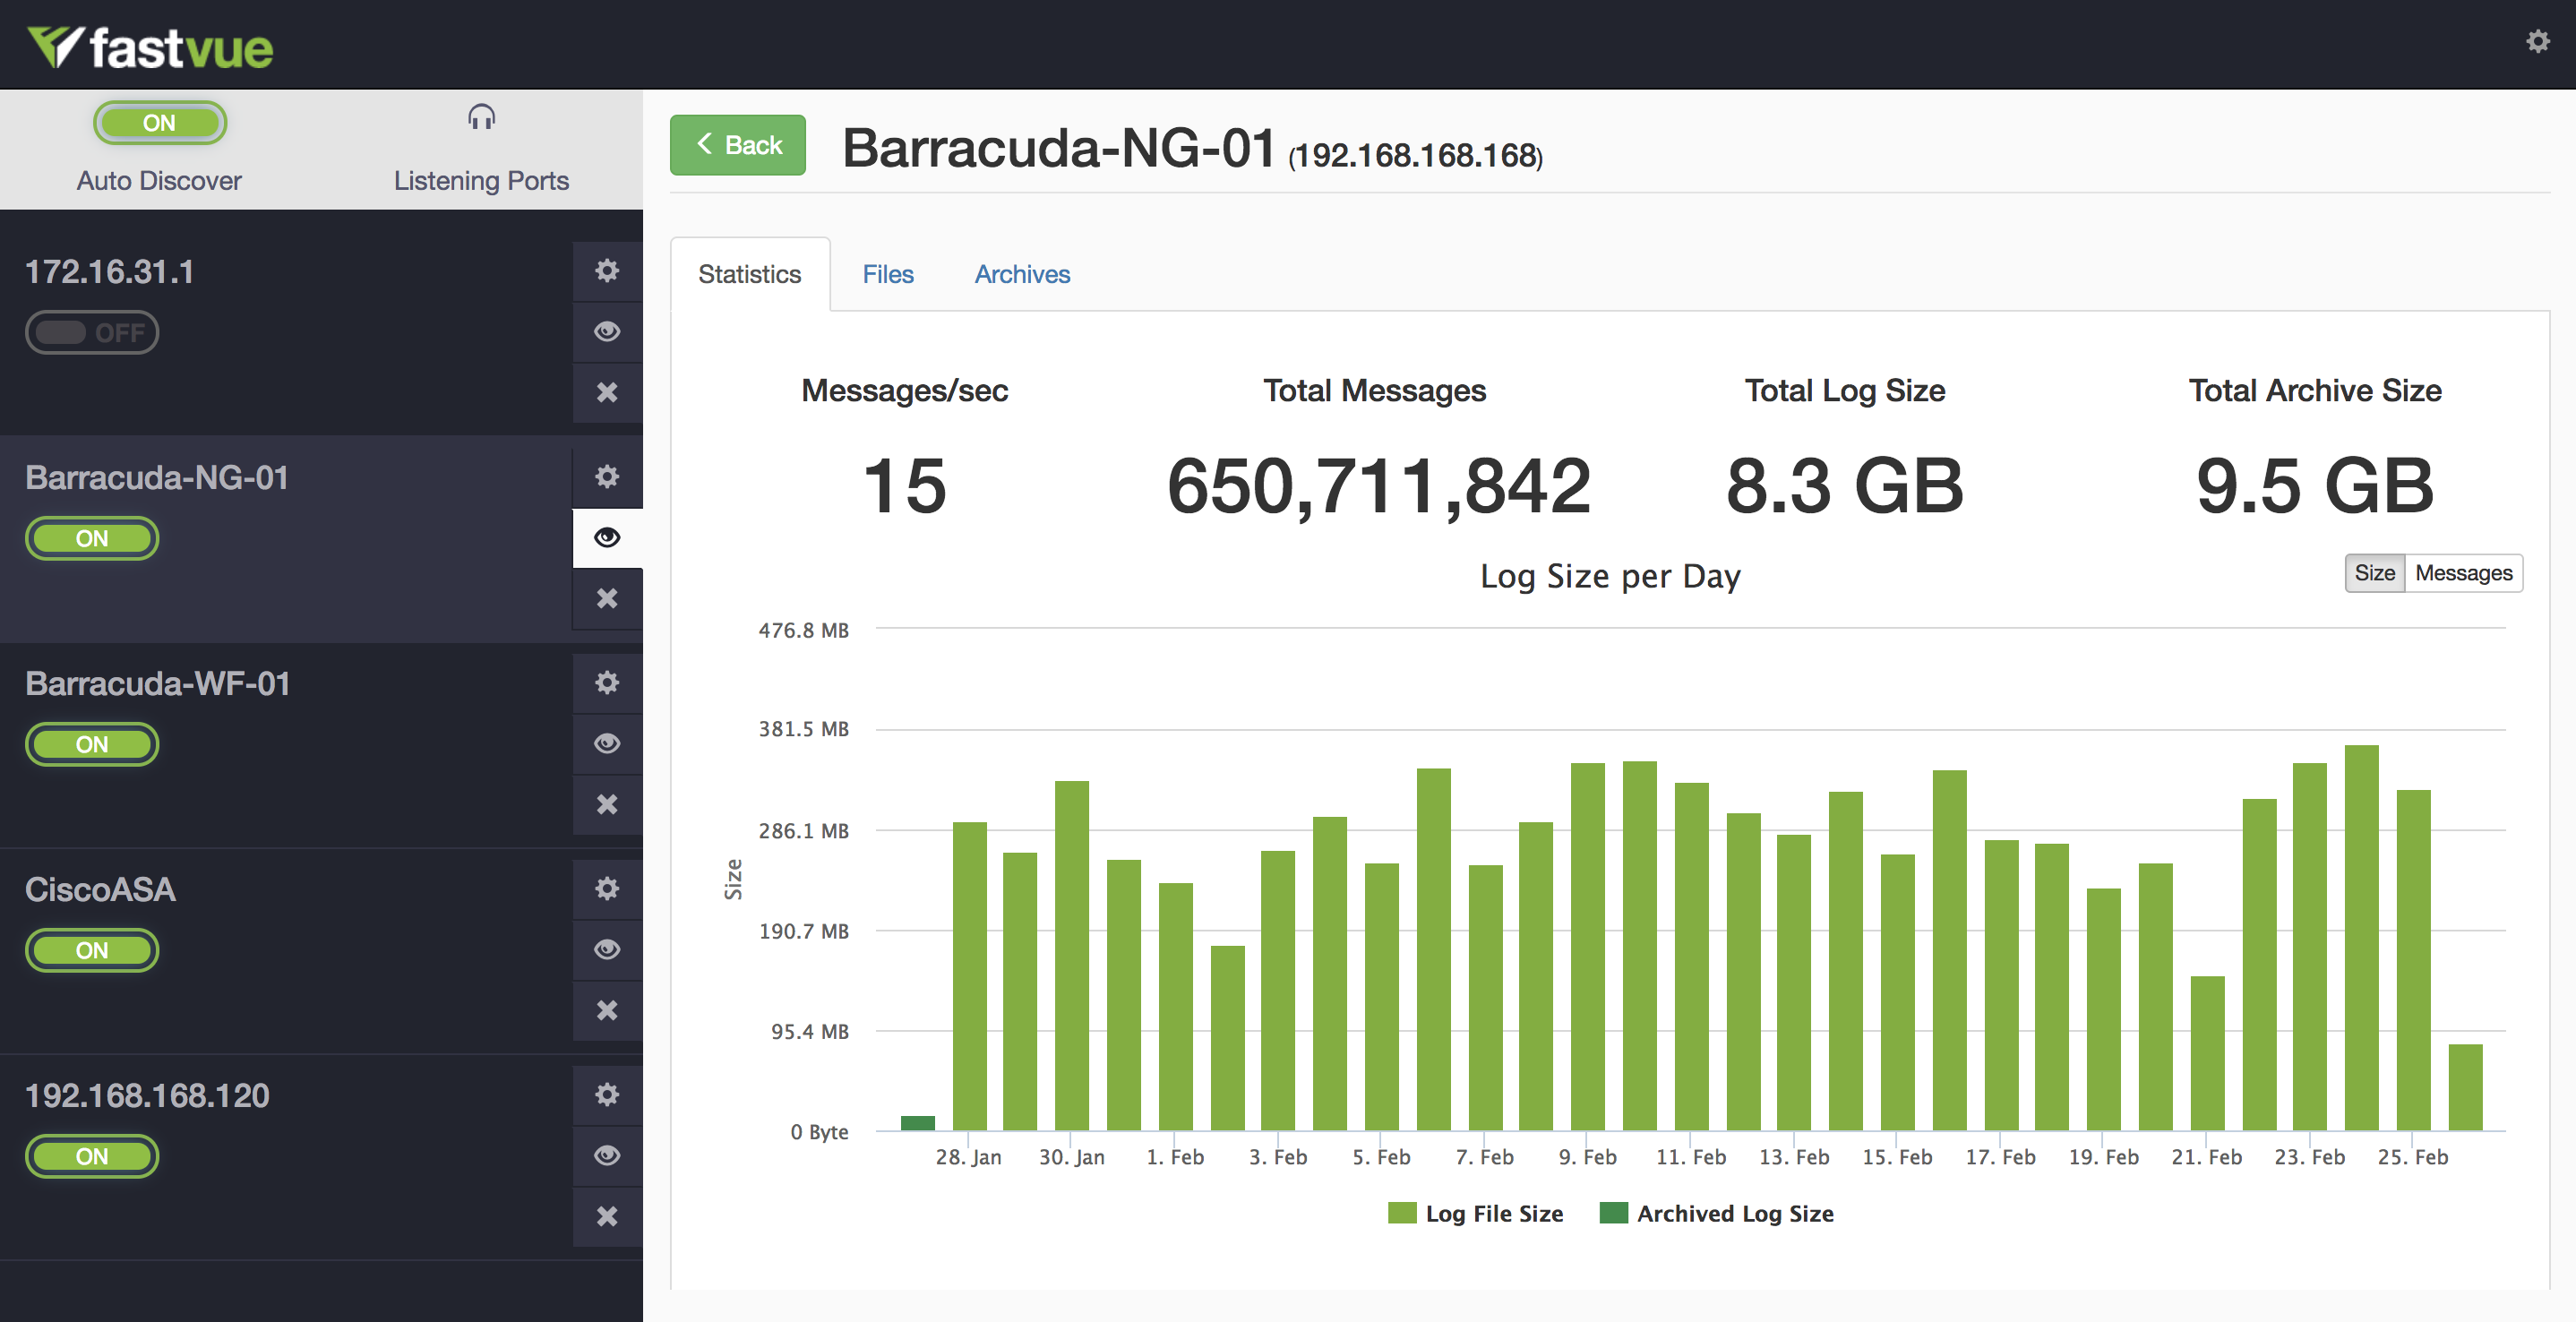Click the dark green archived bar
Screen dimensions: 2576x1322
[x=917, y=1123]
